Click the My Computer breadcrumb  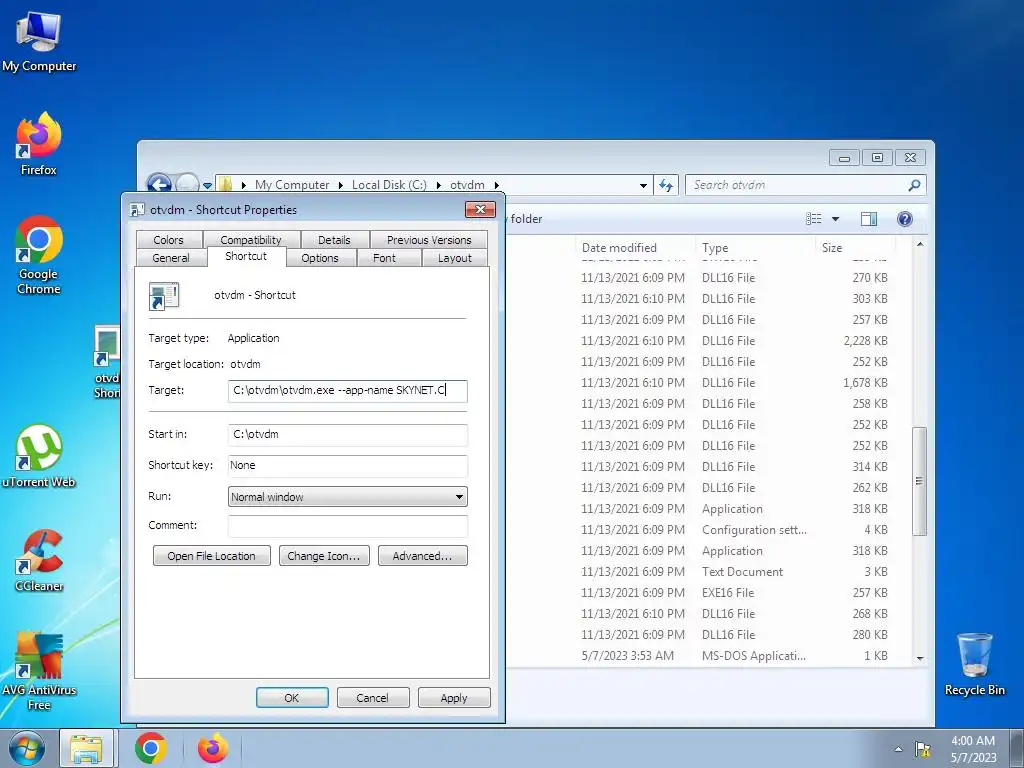[292, 185]
